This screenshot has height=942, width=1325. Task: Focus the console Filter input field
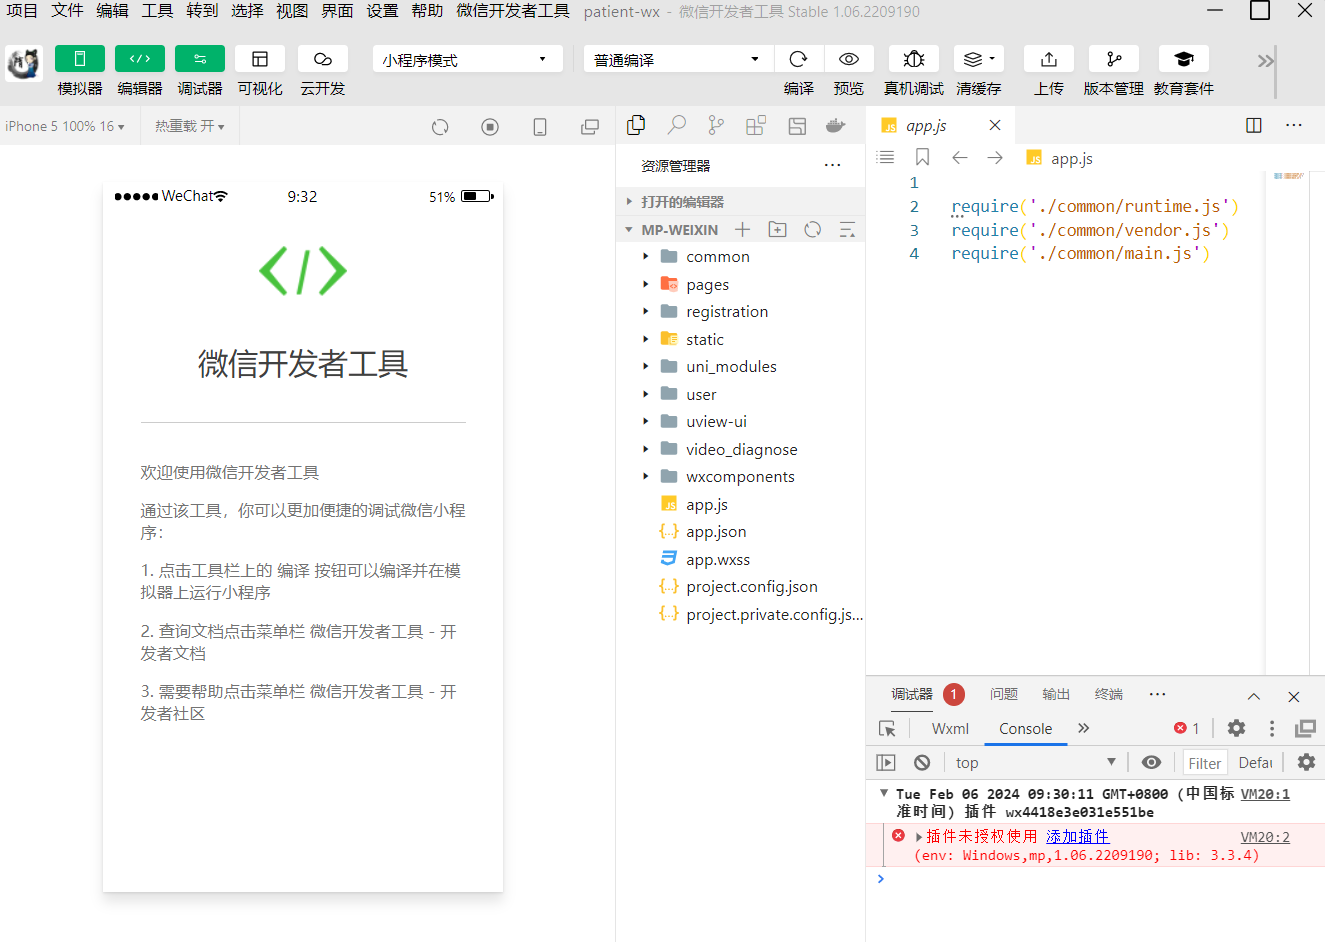coord(1204,763)
